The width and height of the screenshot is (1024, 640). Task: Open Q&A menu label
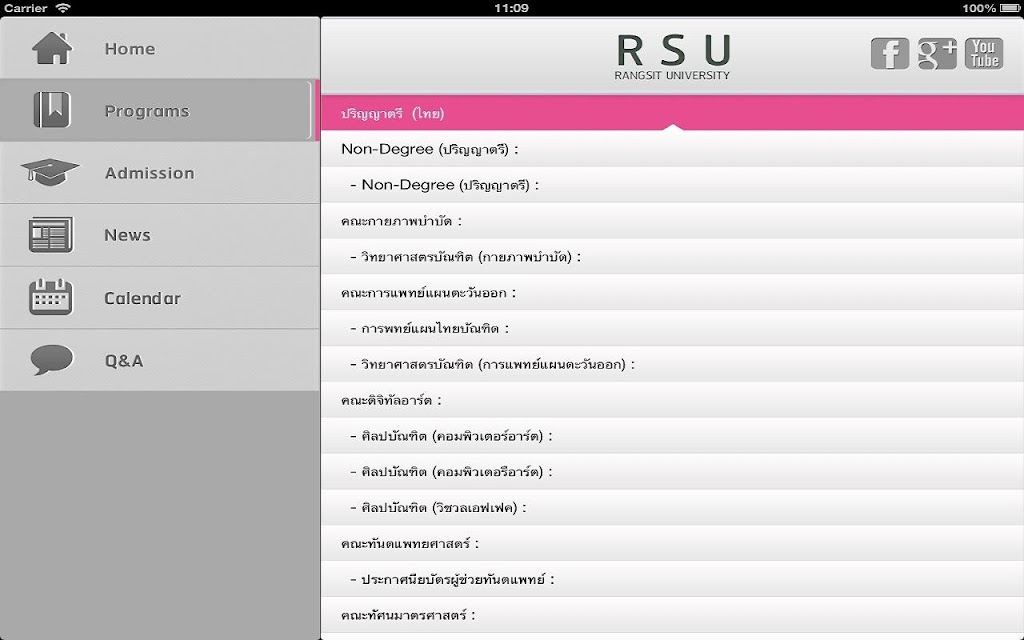(124, 360)
